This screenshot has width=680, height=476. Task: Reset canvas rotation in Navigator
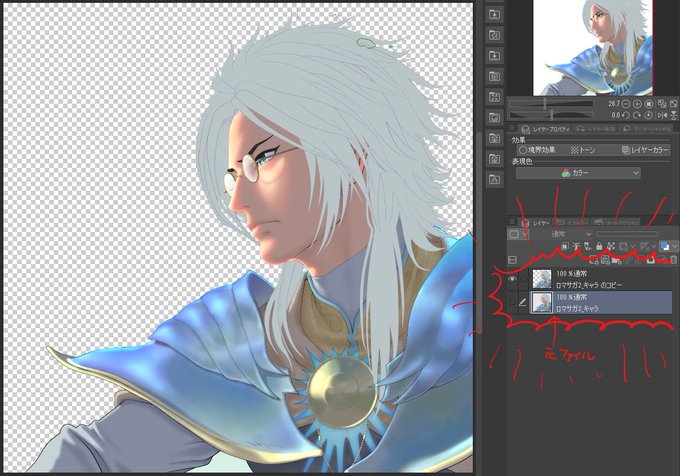(x=648, y=115)
